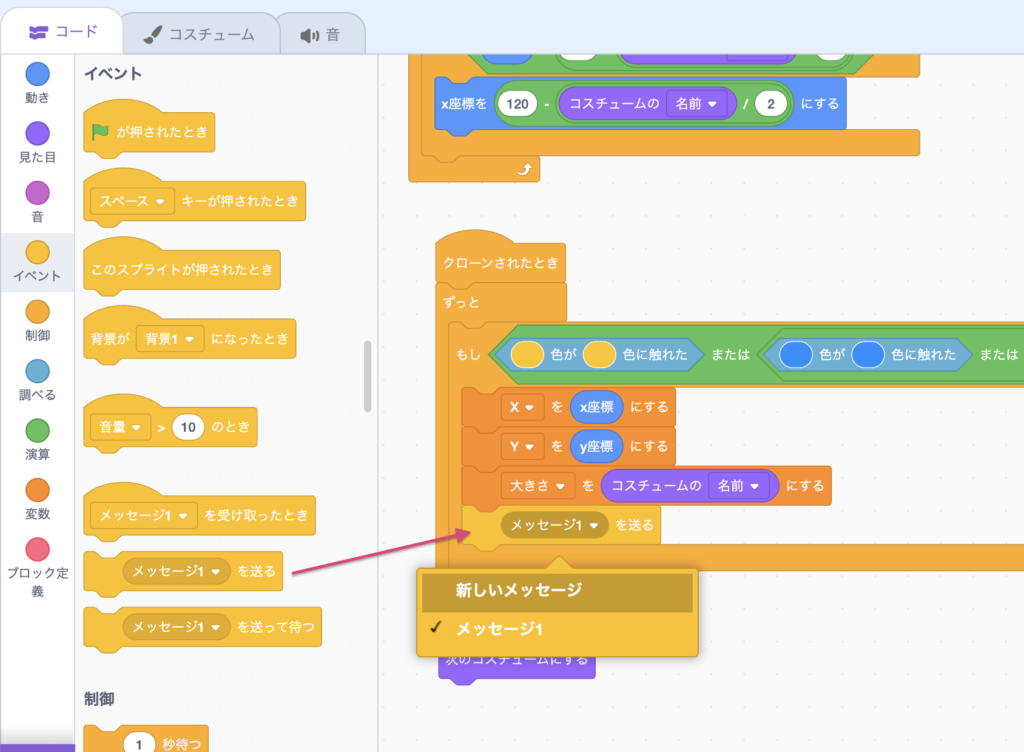Select the 変数 block category
Screen dimensions: 1024x752
[x=37, y=499]
